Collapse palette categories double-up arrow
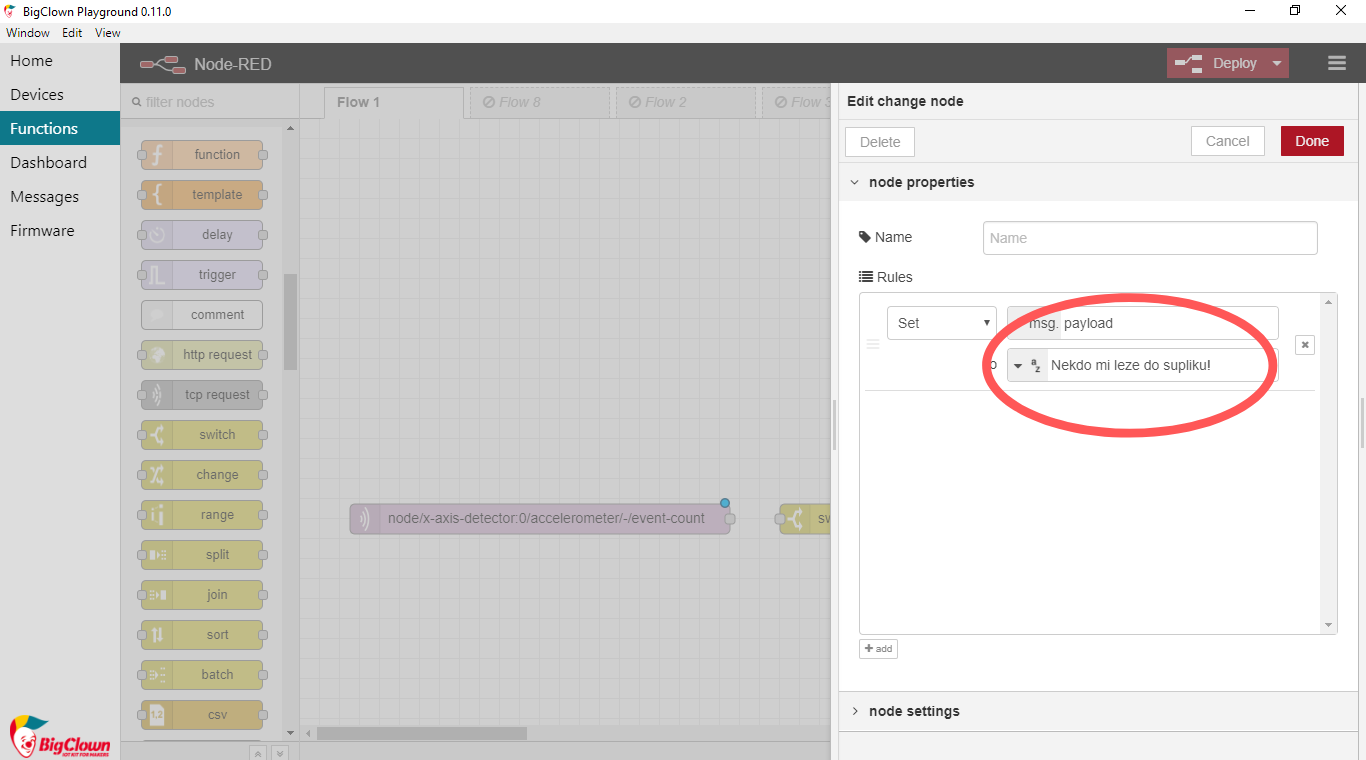Viewport: 1366px width, 760px height. click(x=258, y=752)
